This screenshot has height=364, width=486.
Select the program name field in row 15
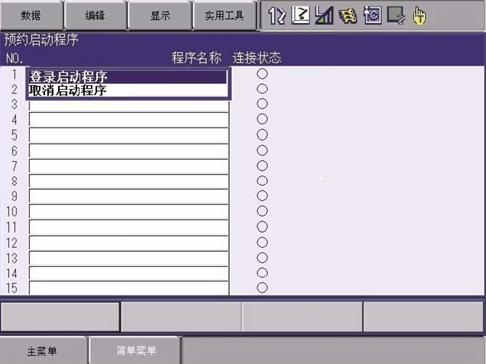click(129, 288)
